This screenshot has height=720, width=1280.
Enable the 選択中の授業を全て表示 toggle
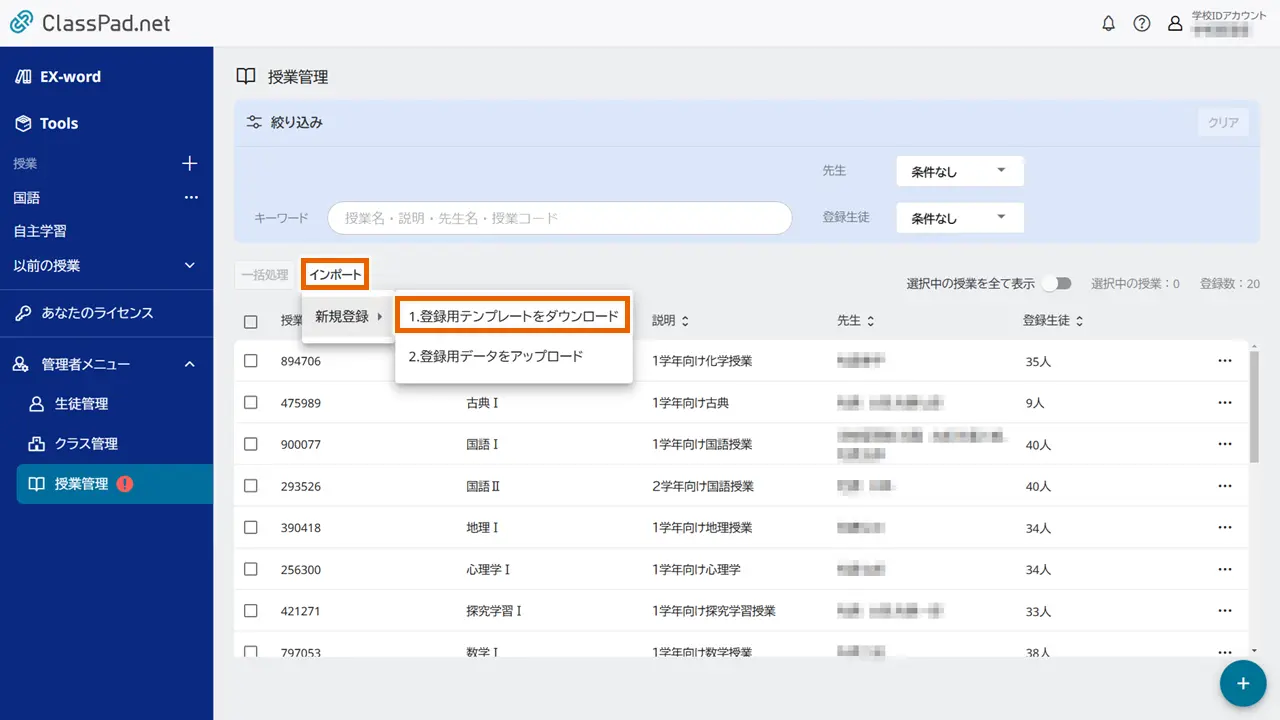pos(1057,283)
